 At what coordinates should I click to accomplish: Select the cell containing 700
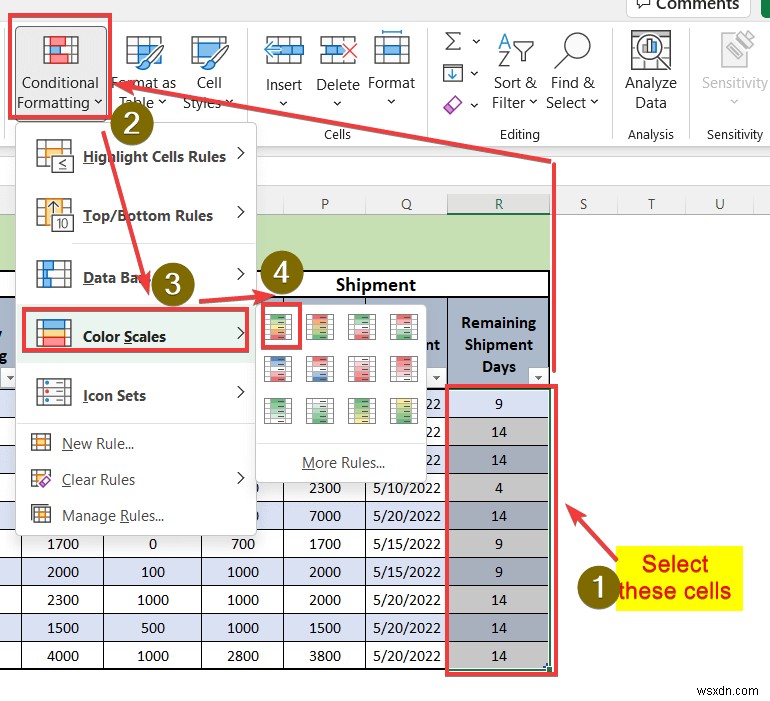[243, 544]
